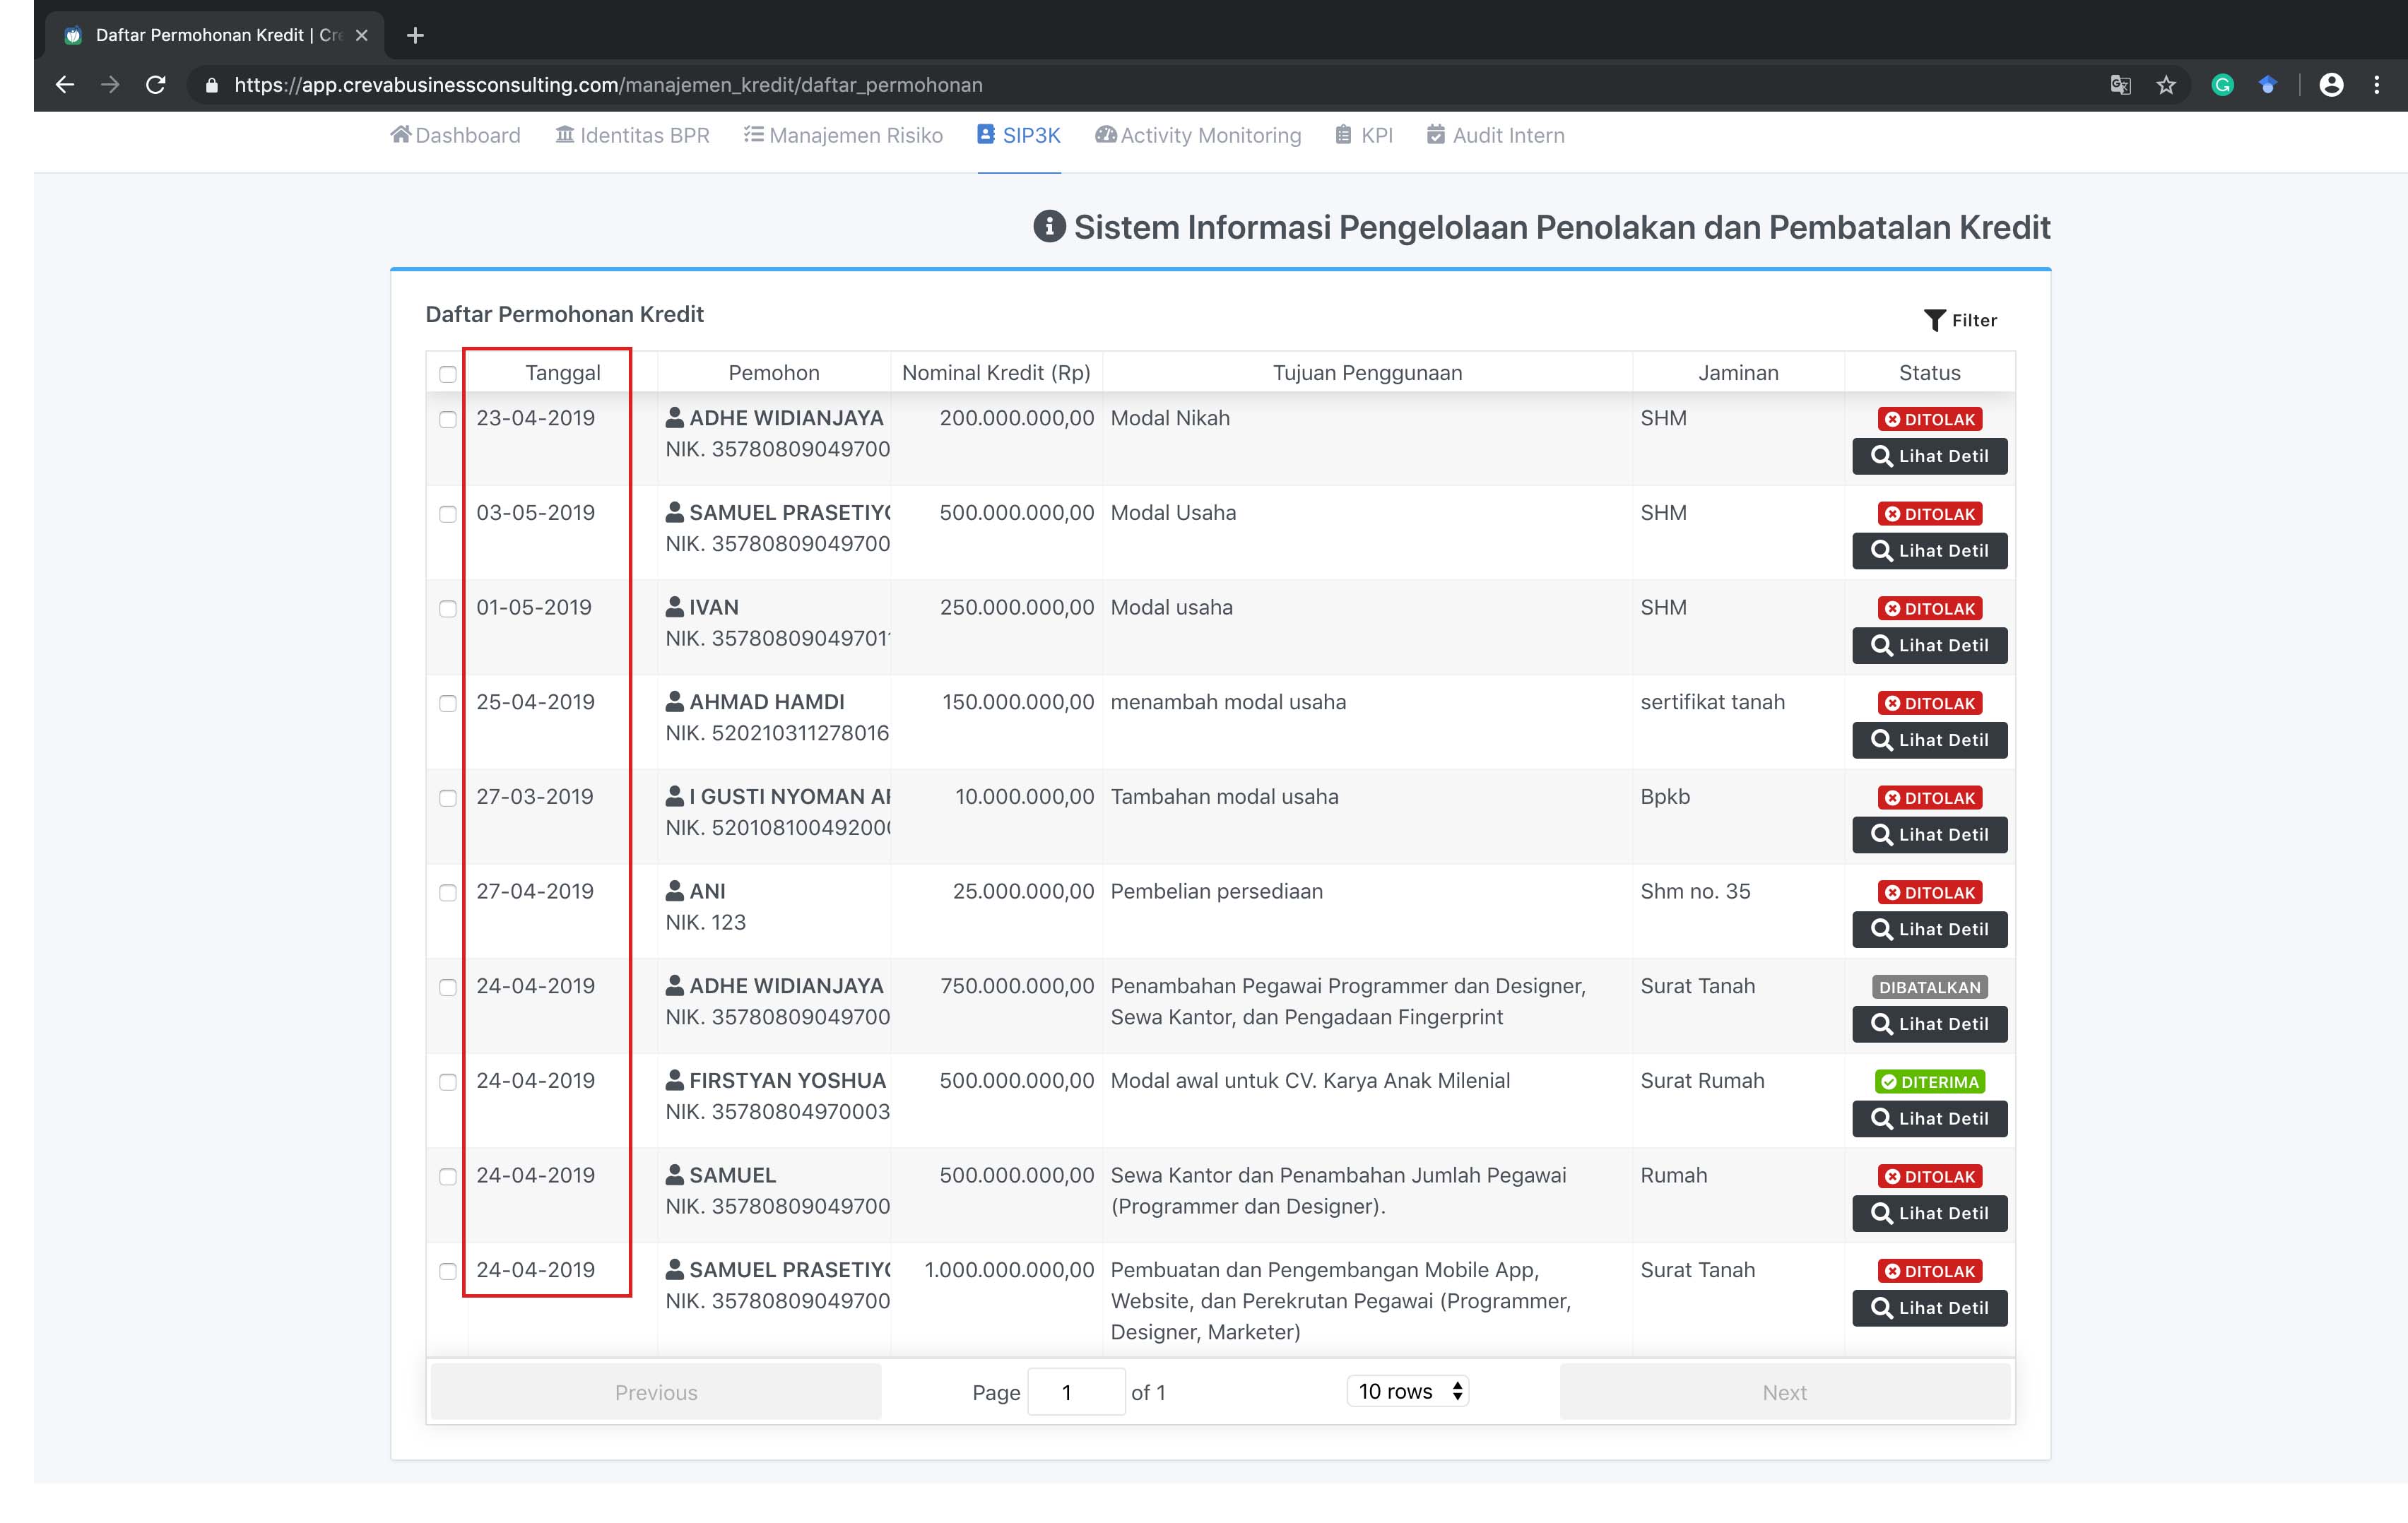Viewport: 2408px width, 1523px height.
Task: Bookmark page with the star icon
Action: pyautogui.click(x=2166, y=85)
